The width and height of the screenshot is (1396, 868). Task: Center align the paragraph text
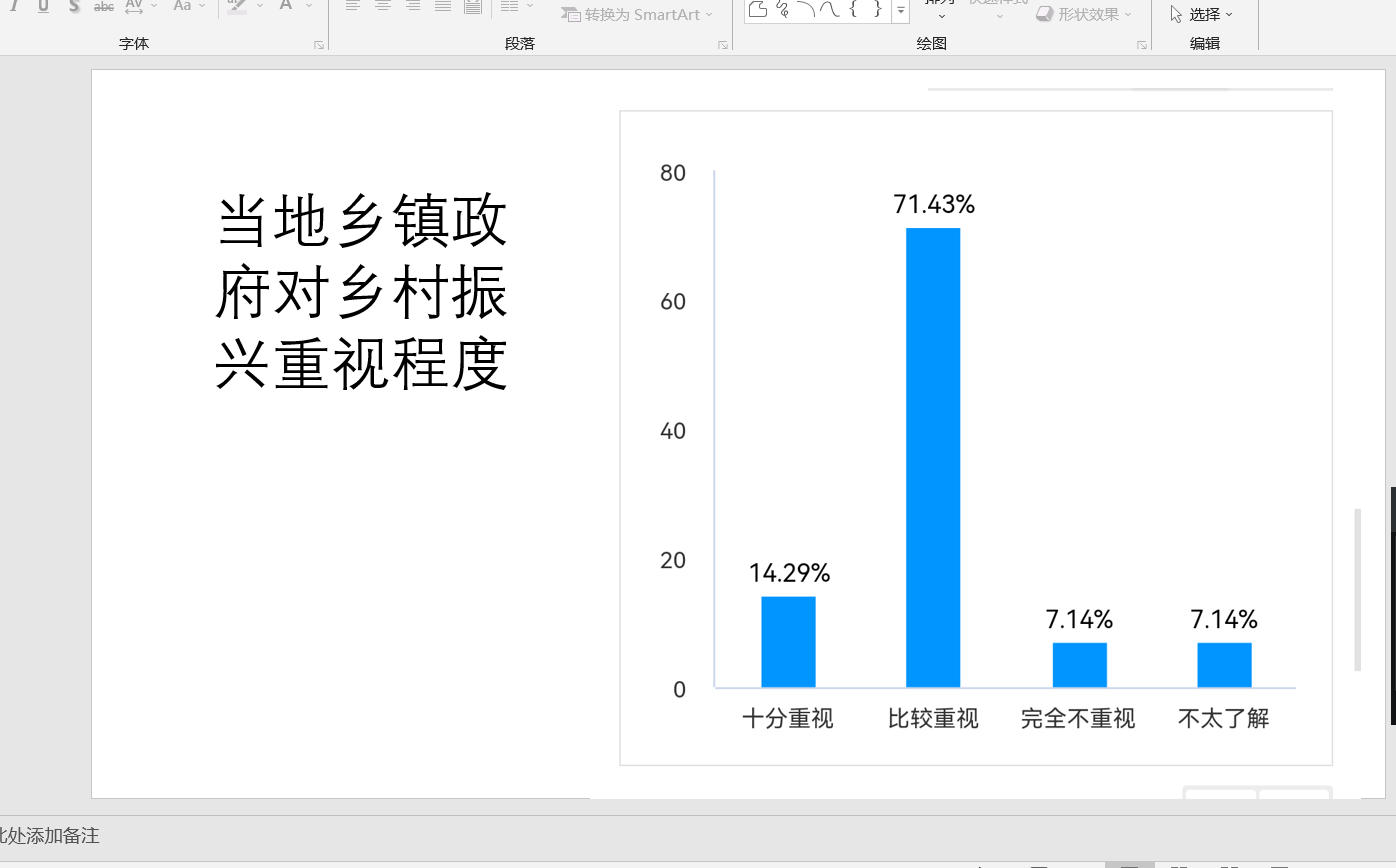pos(383,6)
